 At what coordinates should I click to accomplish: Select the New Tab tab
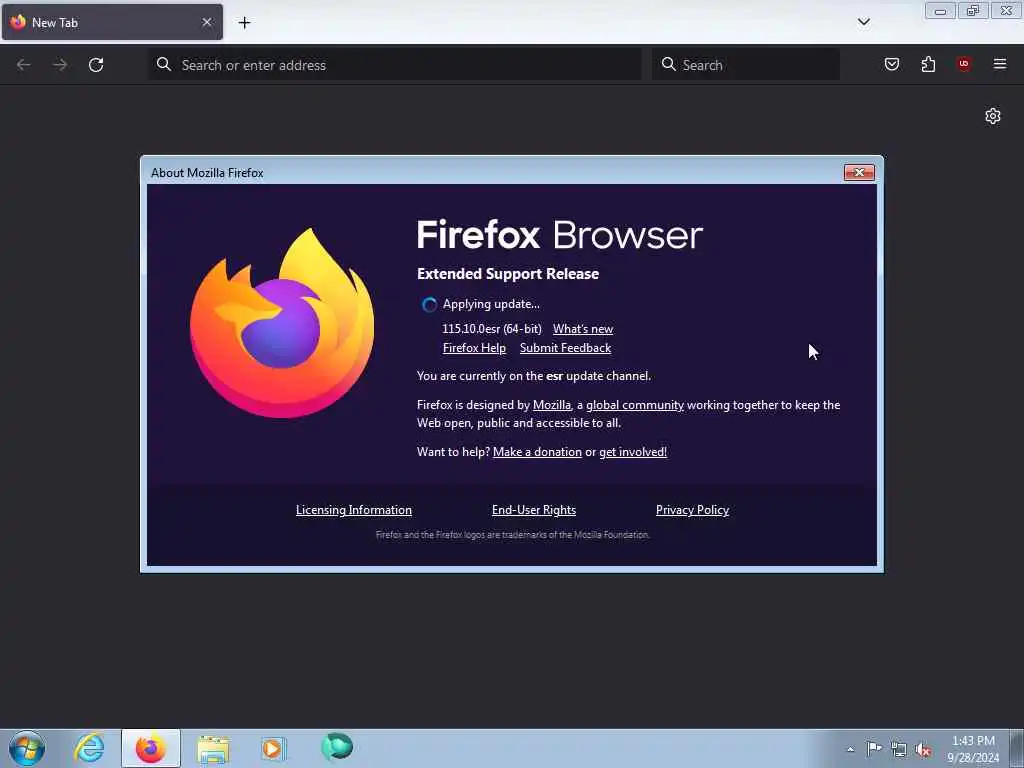point(112,22)
